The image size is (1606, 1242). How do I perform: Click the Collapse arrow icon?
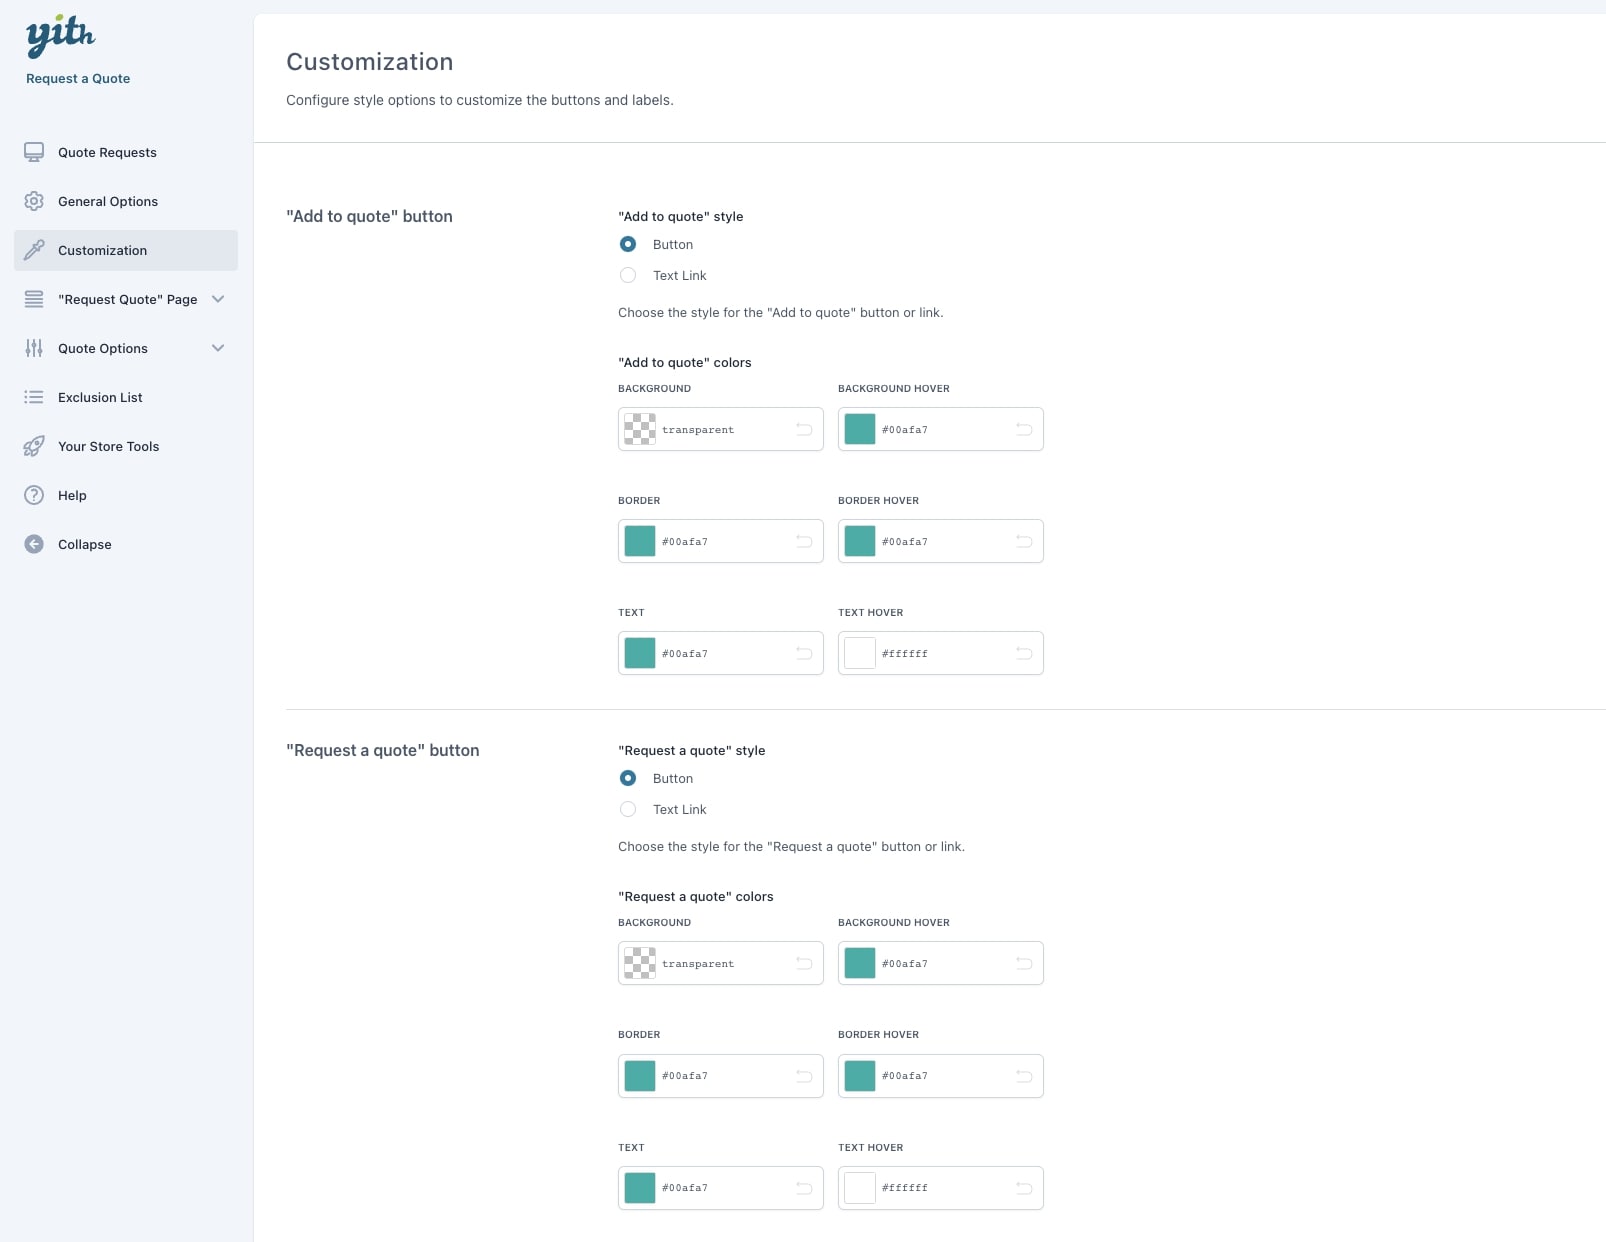[34, 544]
